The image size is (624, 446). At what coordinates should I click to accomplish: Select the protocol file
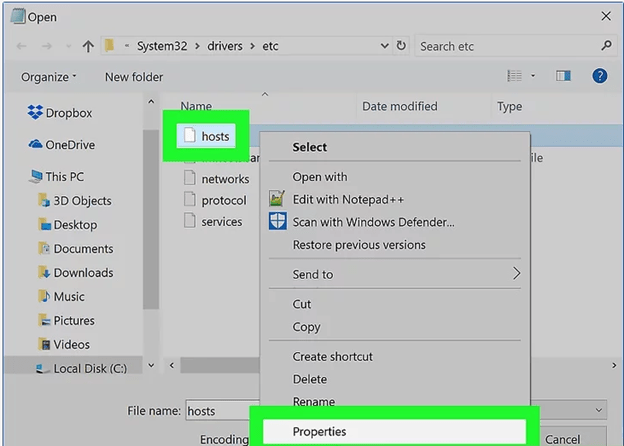(215, 200)
